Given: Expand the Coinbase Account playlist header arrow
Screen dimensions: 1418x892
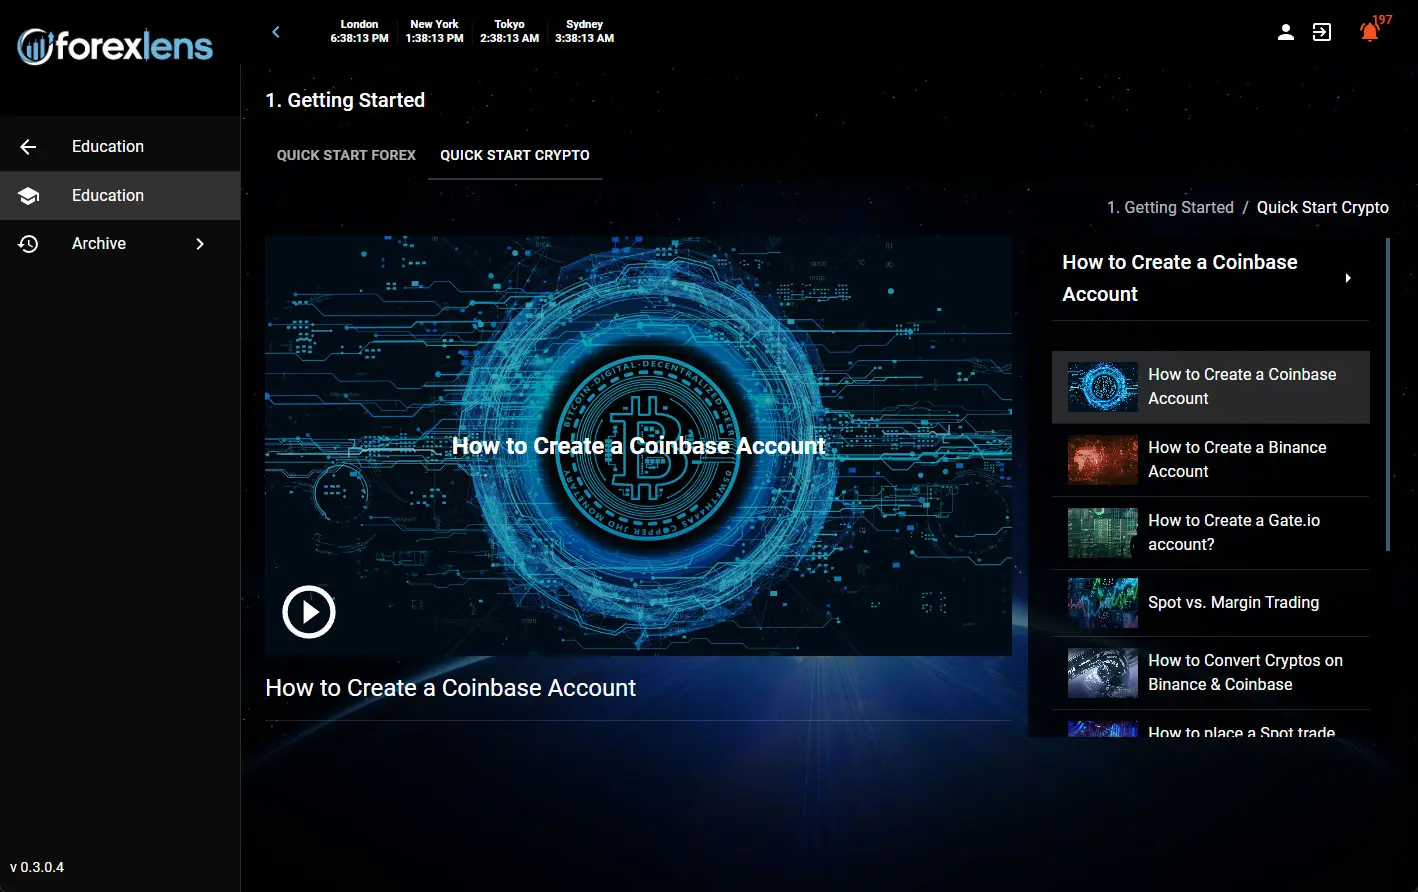Looking at the screenshot, I should (1348, 278).
